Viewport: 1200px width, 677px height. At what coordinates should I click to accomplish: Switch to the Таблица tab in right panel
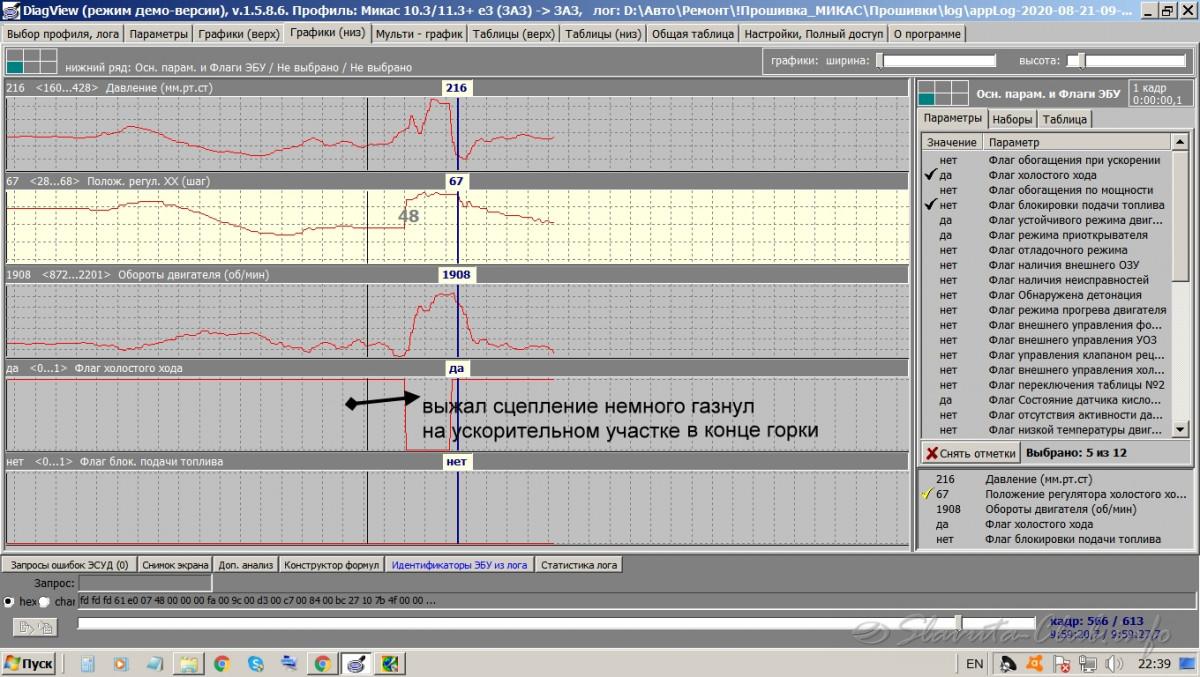click(1064, 119)
